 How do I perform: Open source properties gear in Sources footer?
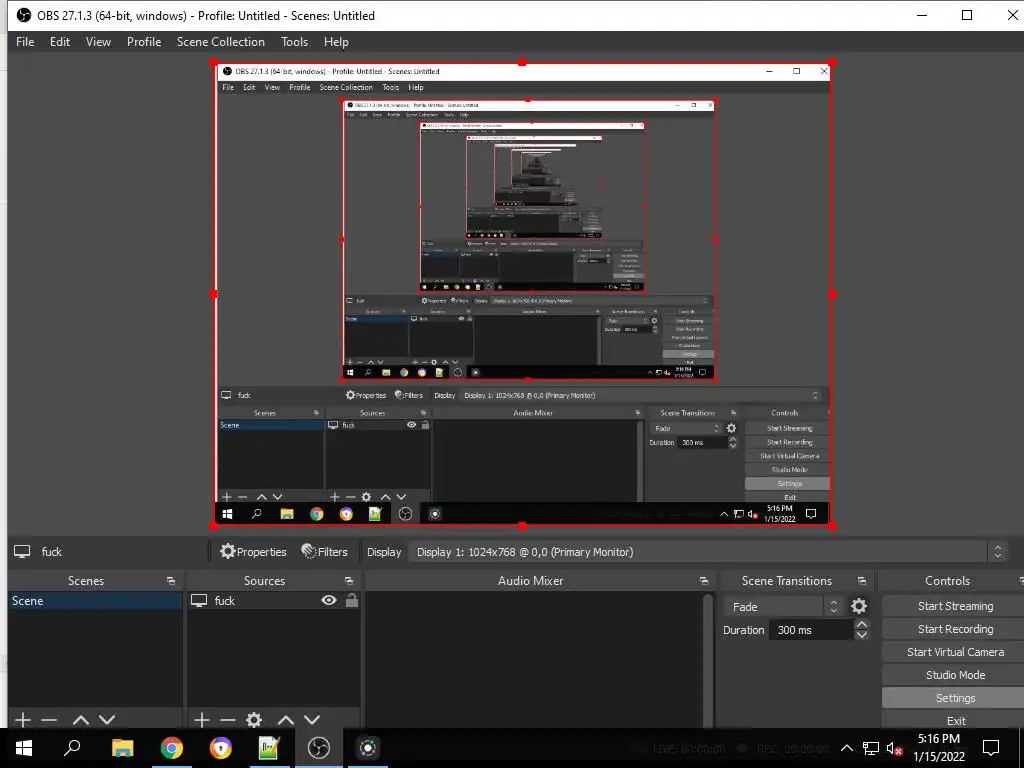pyautogui.click(x=254, y=720)
